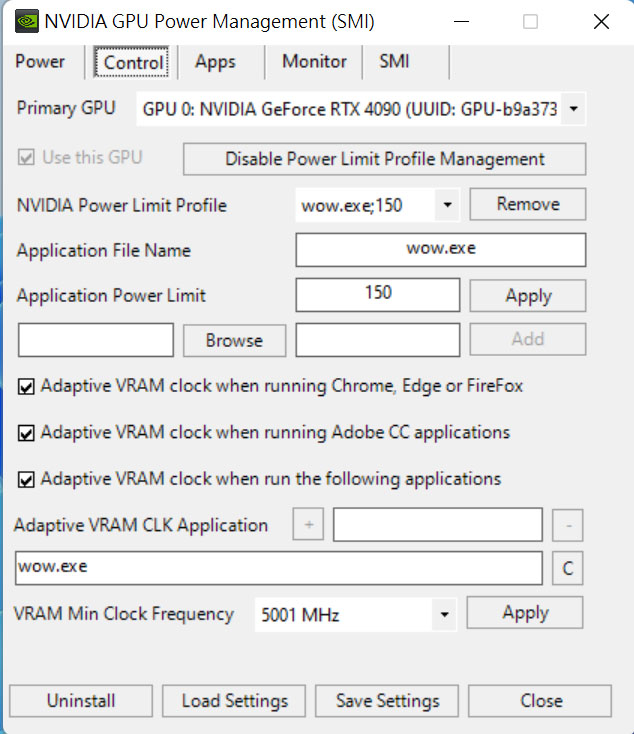
Task: Toggle Adaptive VRAM clock for Chrome, Edge or FireFox
Action: pos(26,386)
